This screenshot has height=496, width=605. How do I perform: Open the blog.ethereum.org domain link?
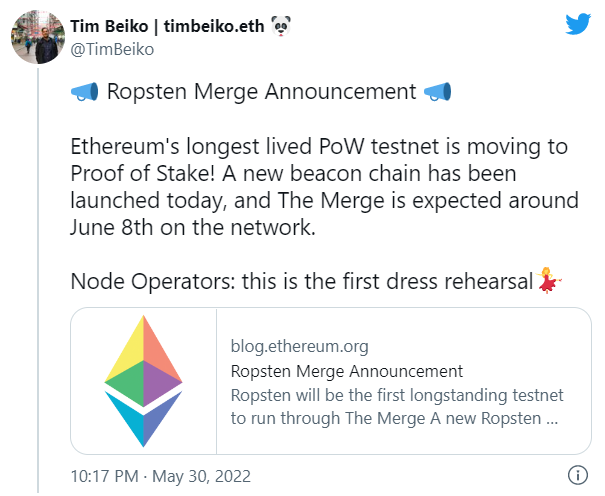299,346
